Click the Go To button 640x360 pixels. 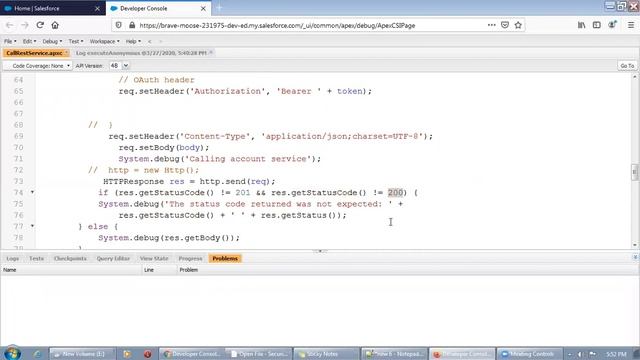tap(627, 66)
